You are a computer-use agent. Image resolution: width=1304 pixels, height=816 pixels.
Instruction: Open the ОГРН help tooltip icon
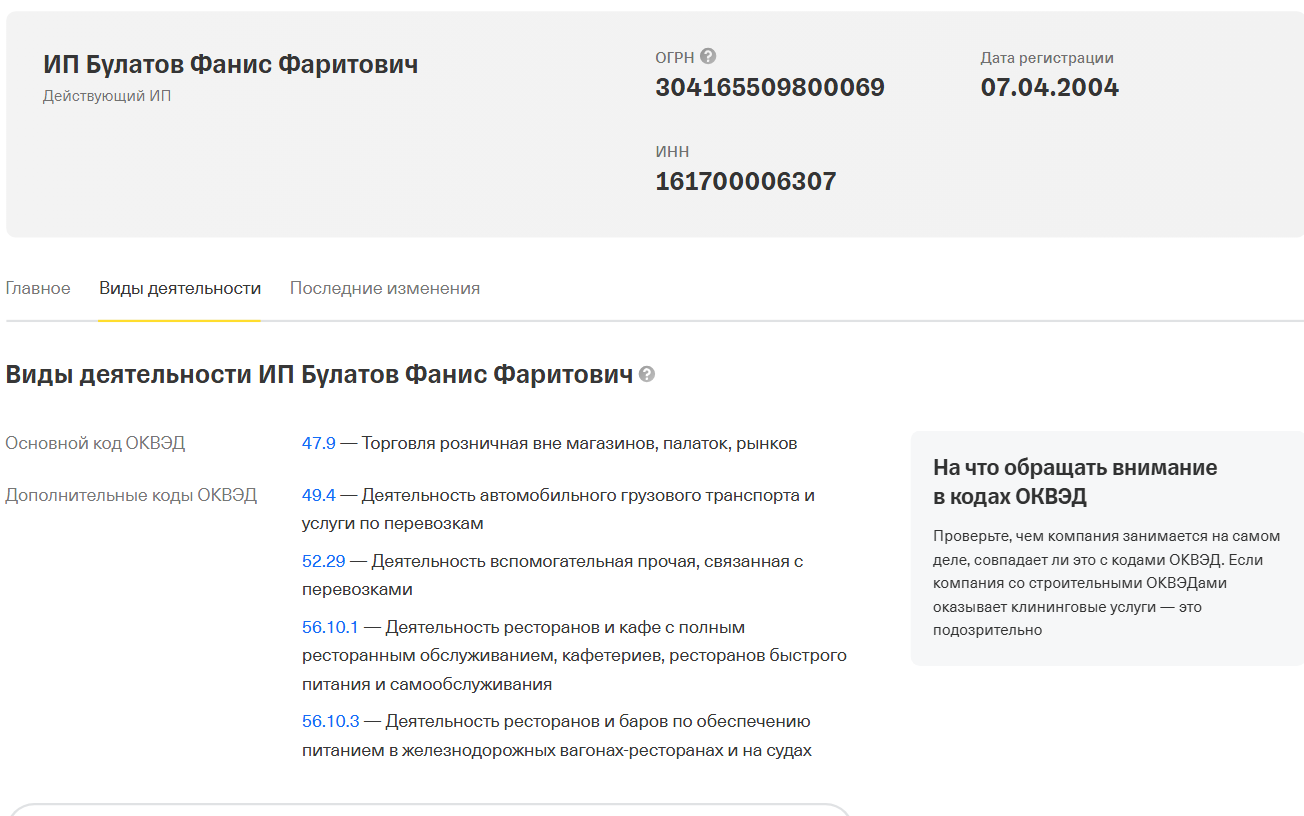[709, 57]
